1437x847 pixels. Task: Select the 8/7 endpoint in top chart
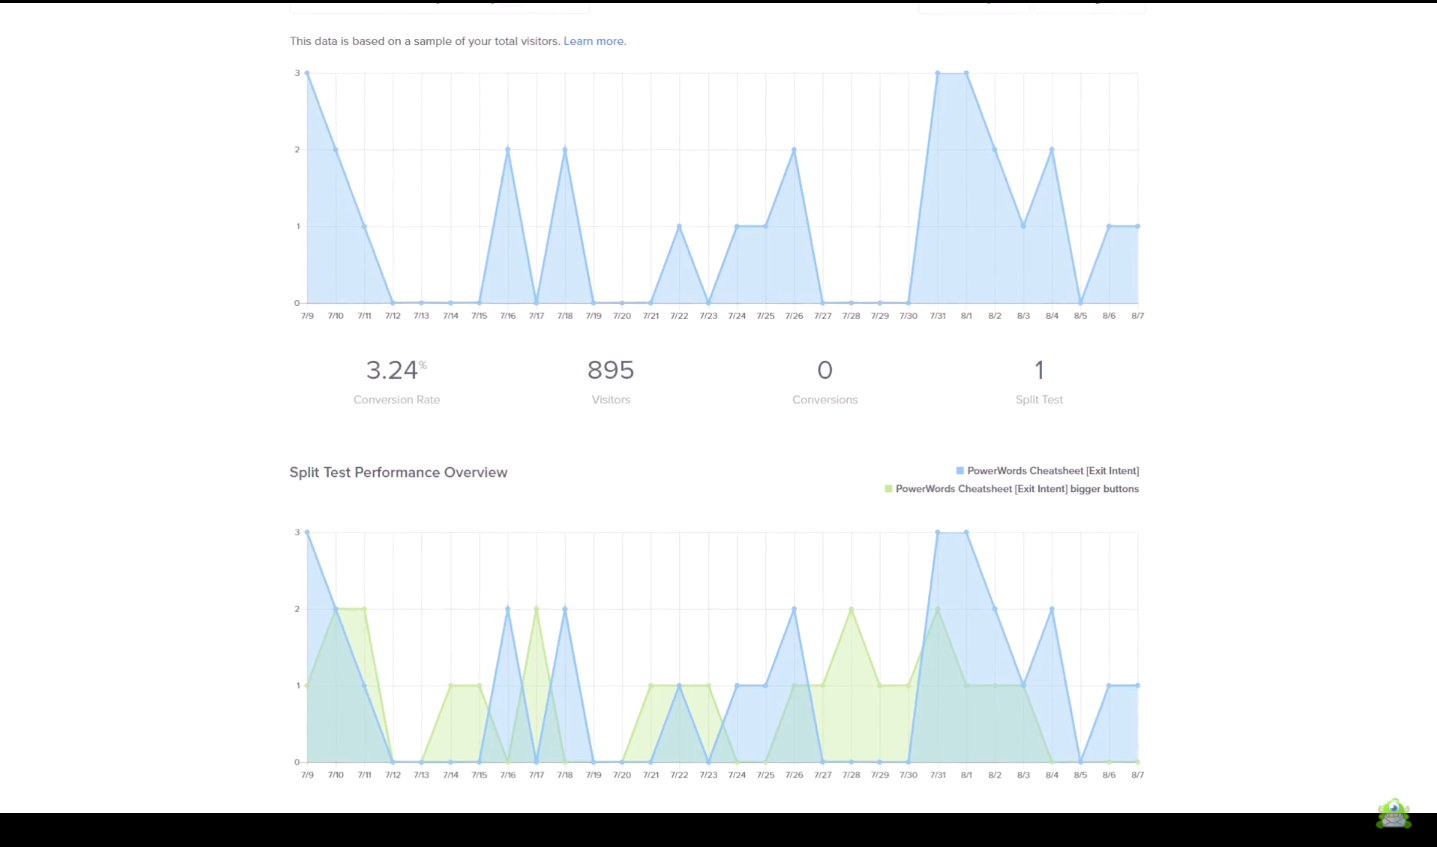[x=1138, y=227]
